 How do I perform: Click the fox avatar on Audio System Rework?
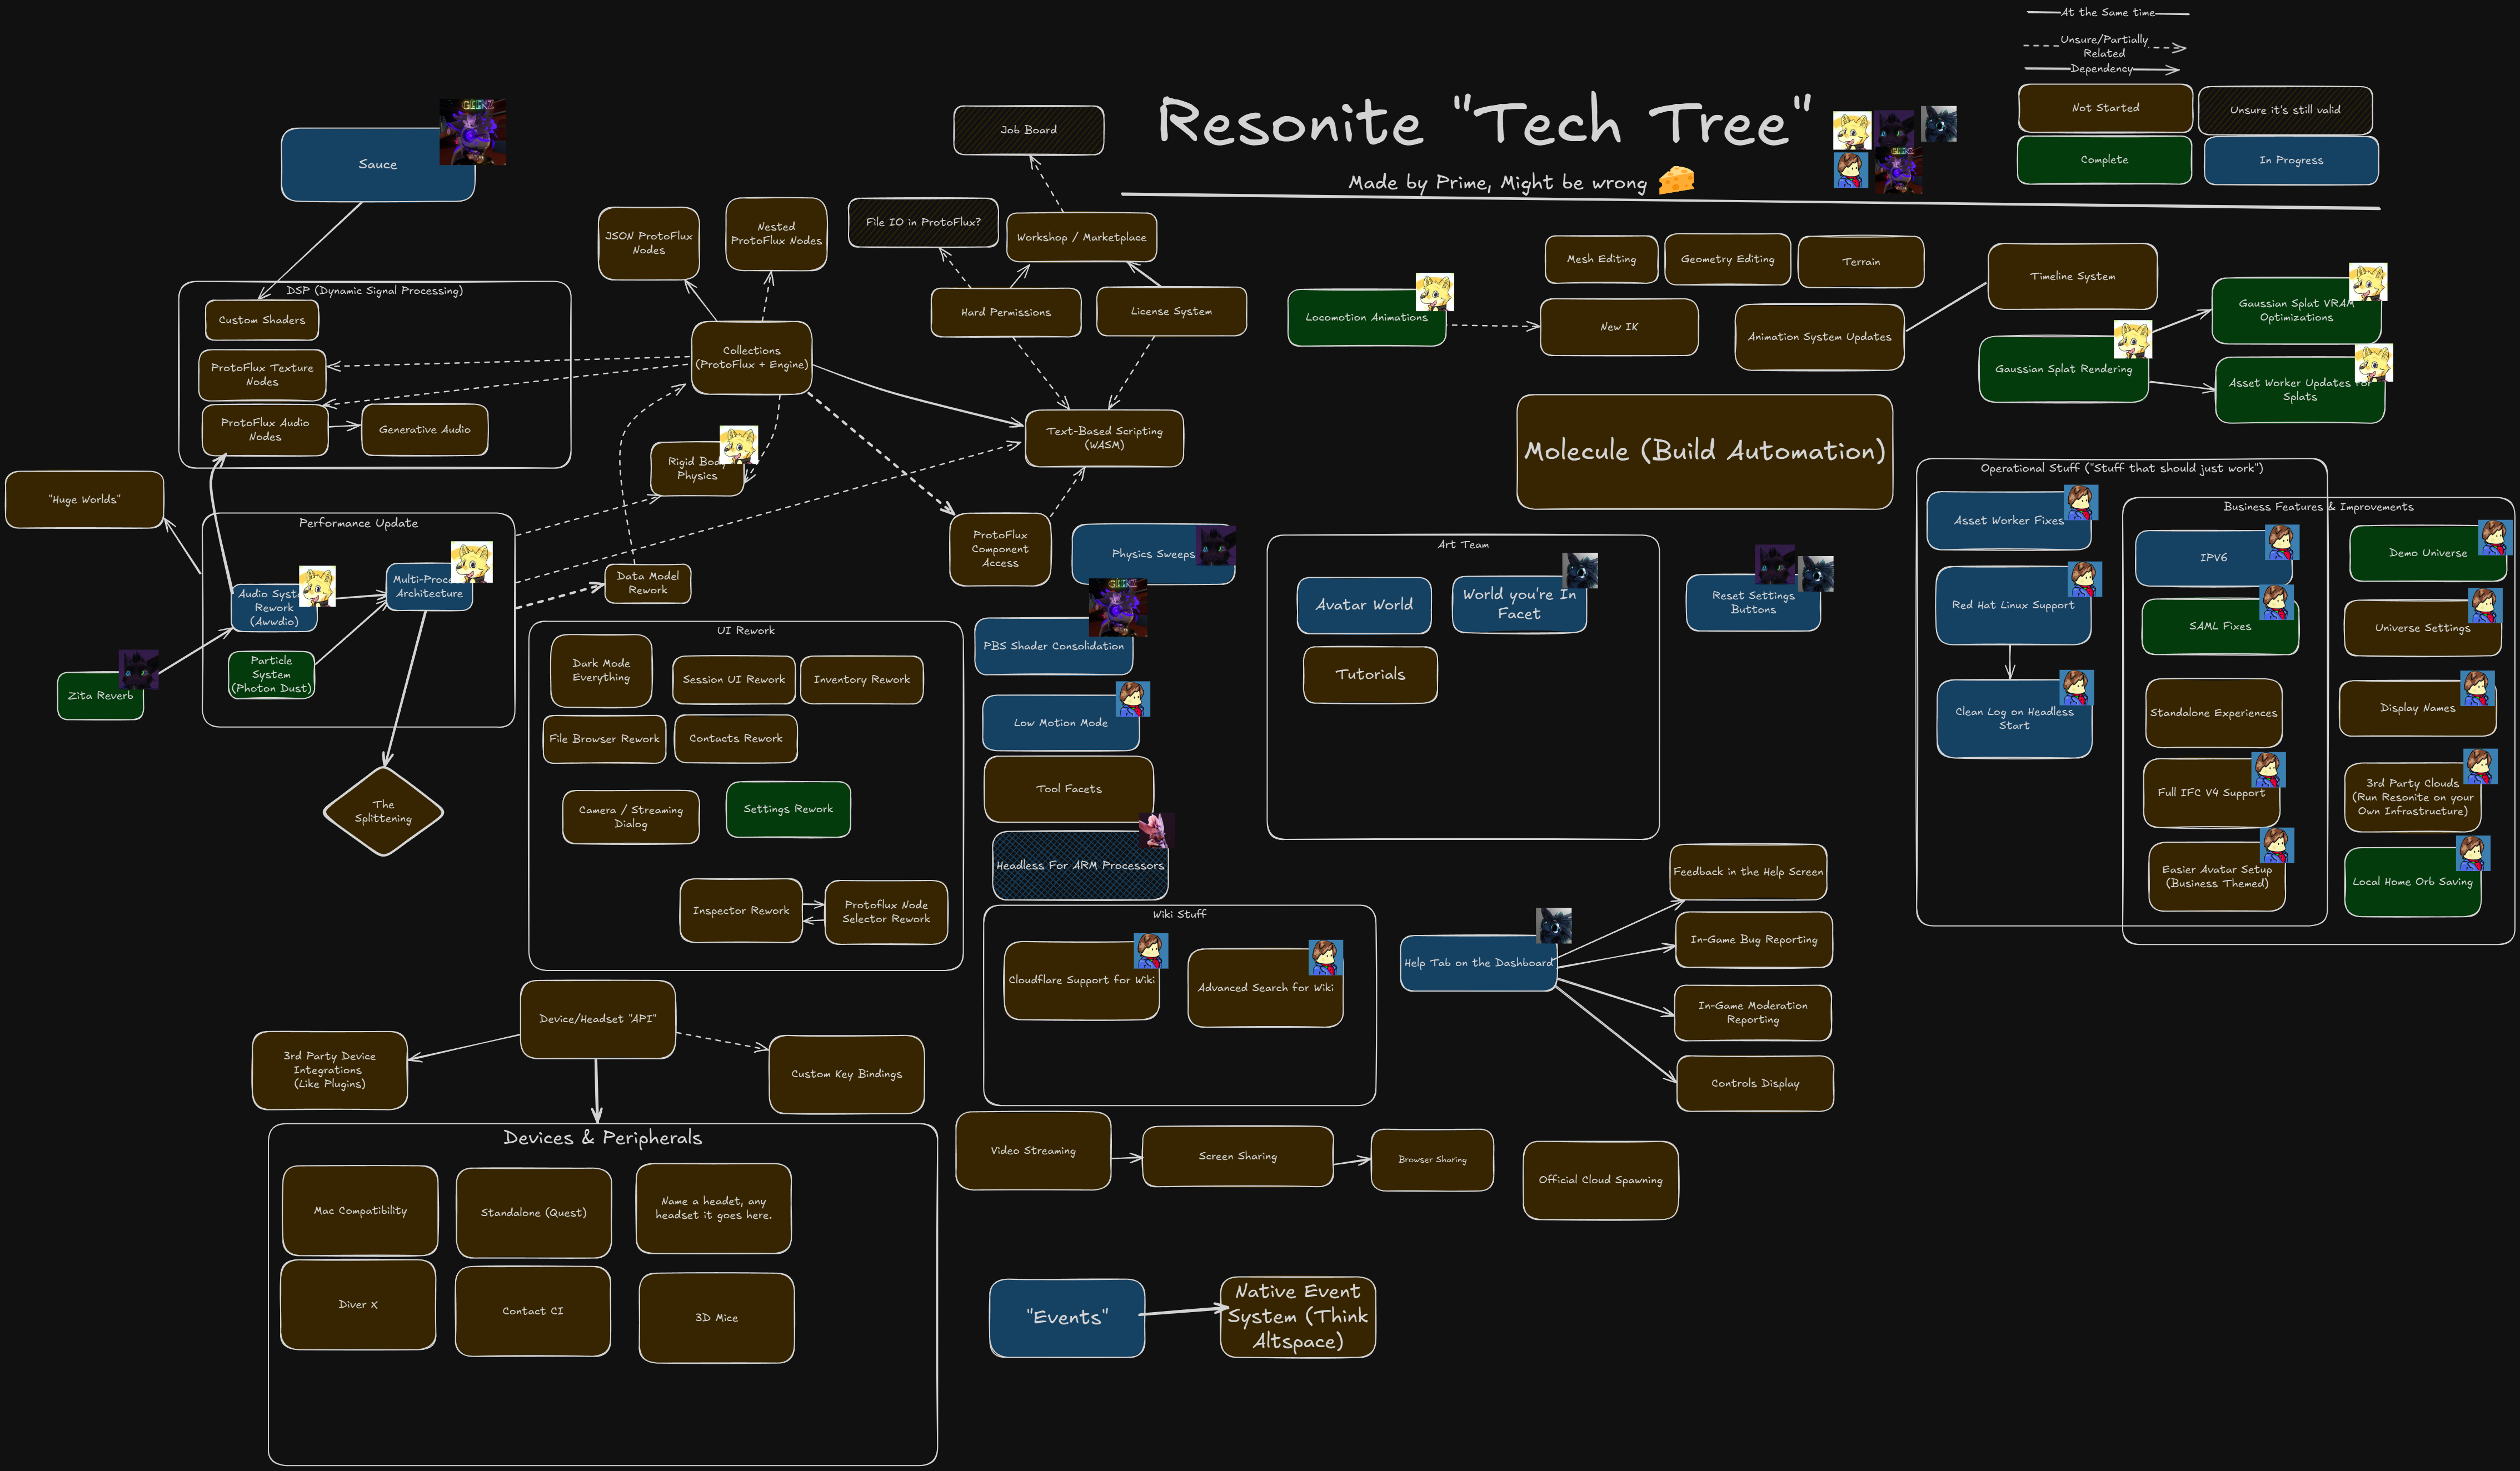[x=317, y=587]
